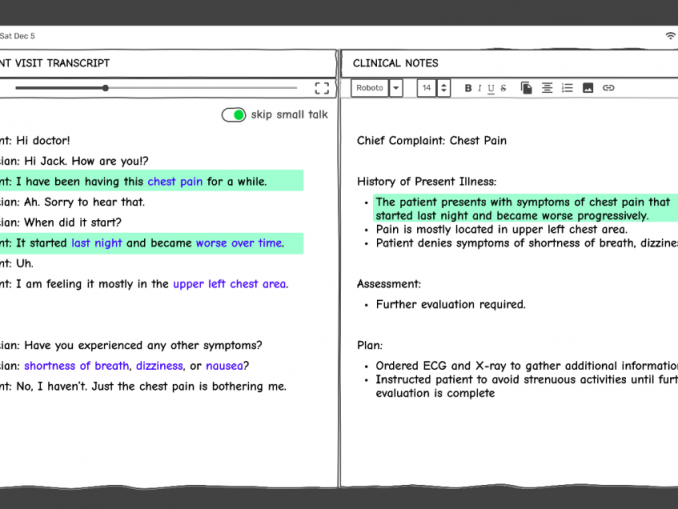Click the font size 14 stepper arrows
The width and height of the screenshot is (678, 509).
pyautogui.click(x=444, y=88)
